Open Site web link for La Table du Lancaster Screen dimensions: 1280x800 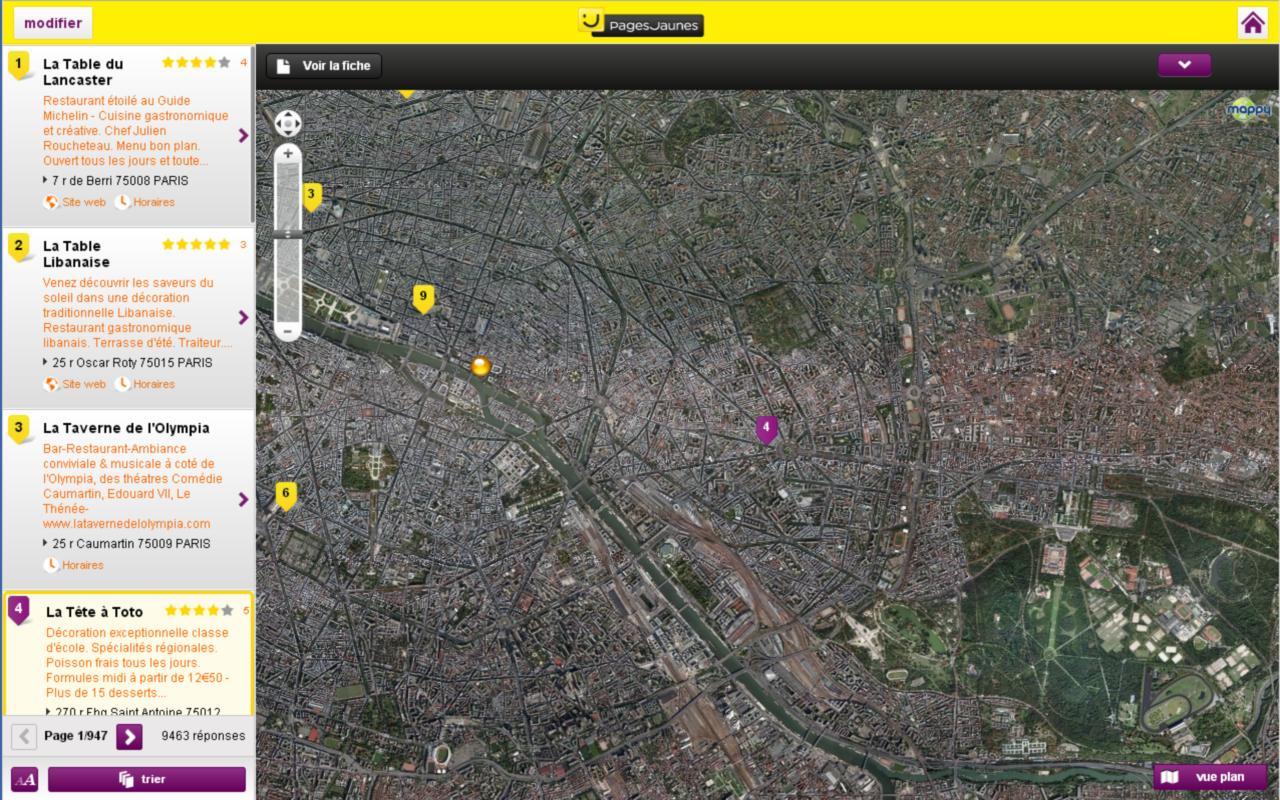click(x=75, y=202)
